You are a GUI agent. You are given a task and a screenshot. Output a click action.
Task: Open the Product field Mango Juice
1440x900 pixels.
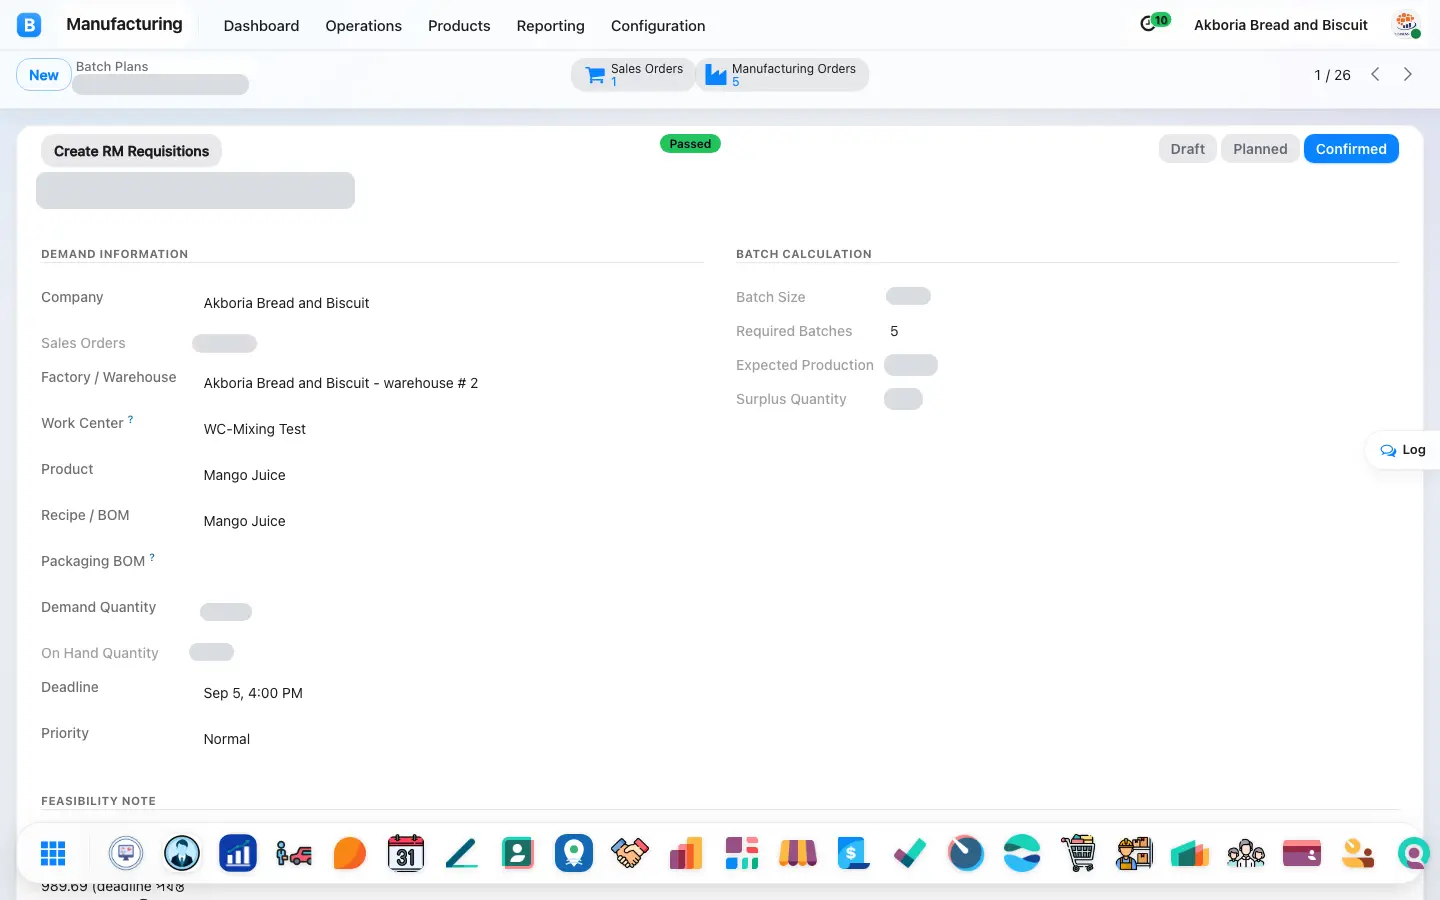coord(245,475)
